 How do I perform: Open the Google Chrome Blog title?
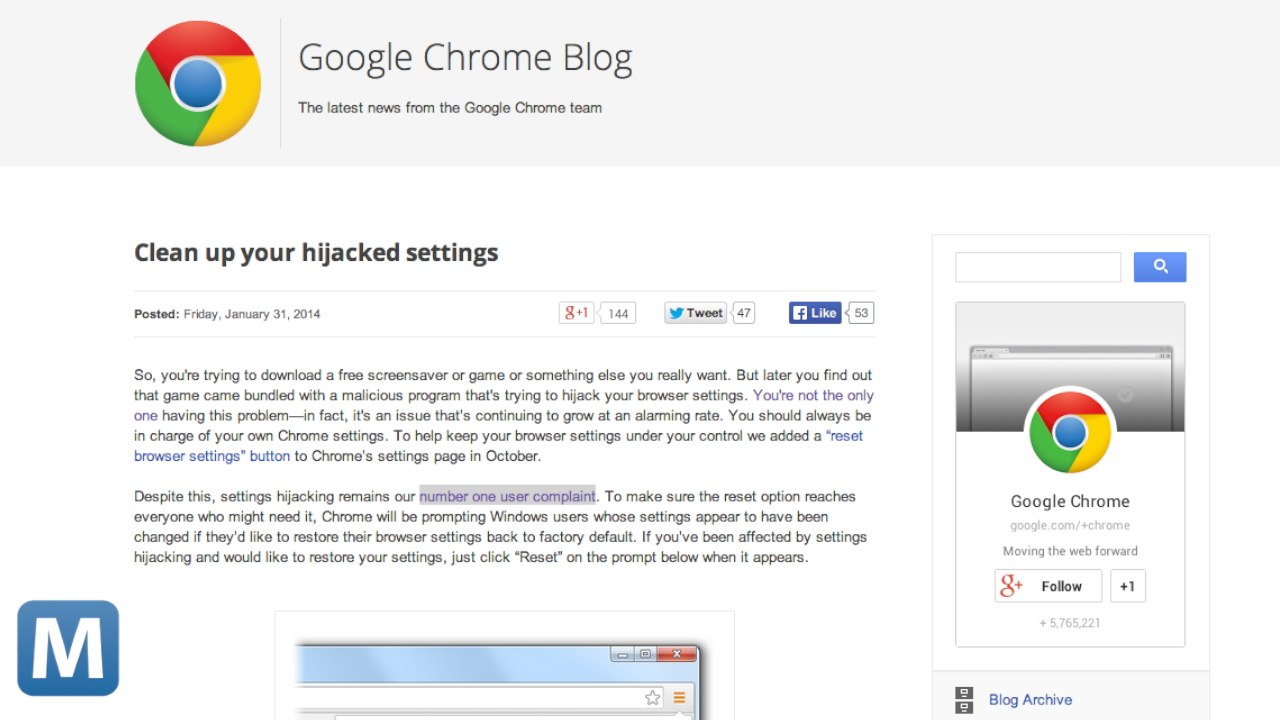(x=465, y=58)
